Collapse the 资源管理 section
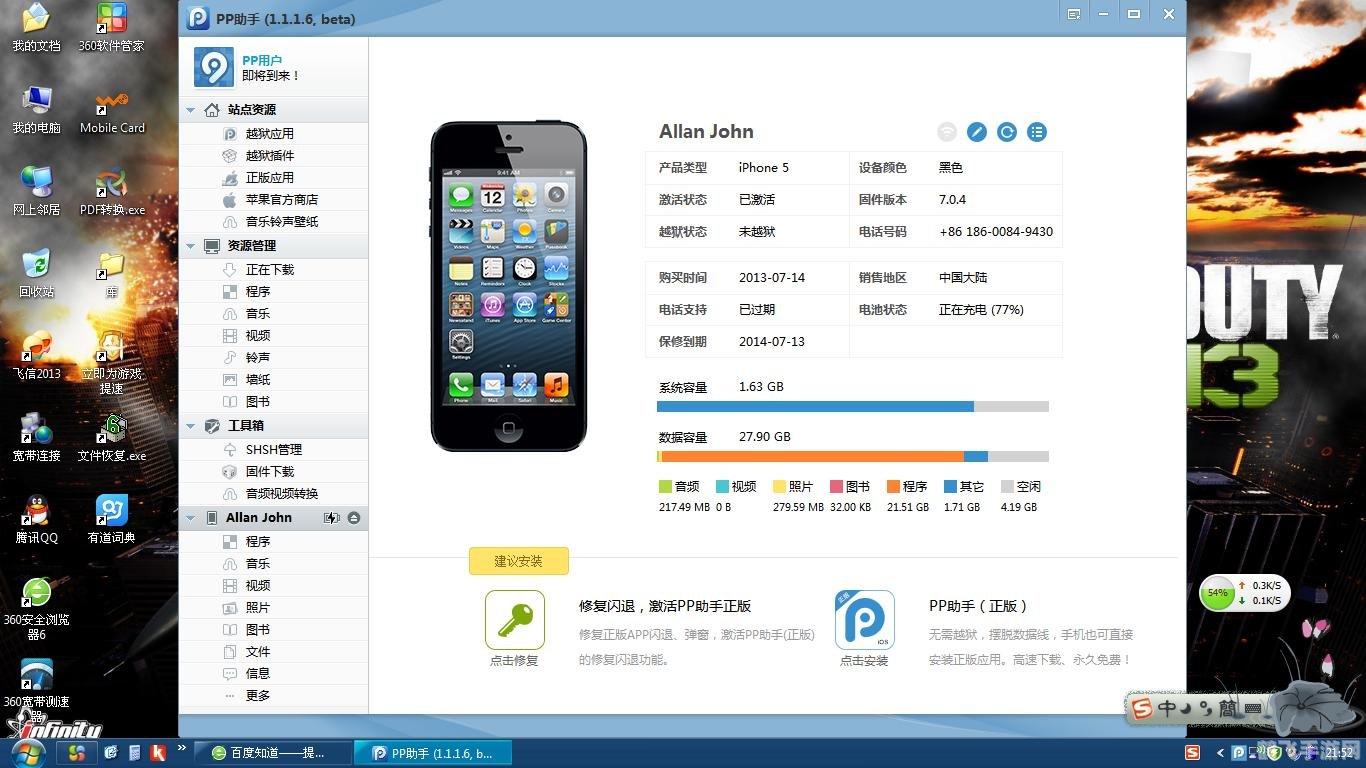Image resolution: width=1366 pixels, height=768 pixels. point(190,246)
